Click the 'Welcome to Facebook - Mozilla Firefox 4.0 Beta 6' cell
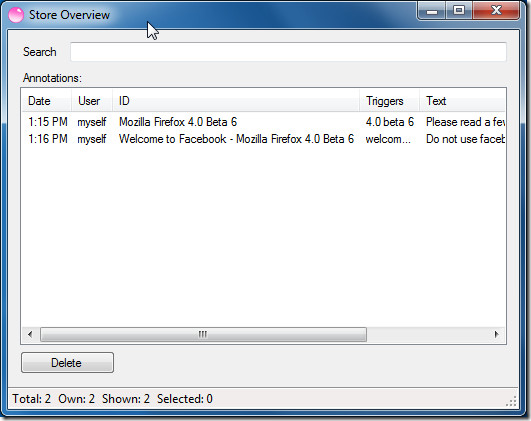531x421 pixels. coord(236,139)
